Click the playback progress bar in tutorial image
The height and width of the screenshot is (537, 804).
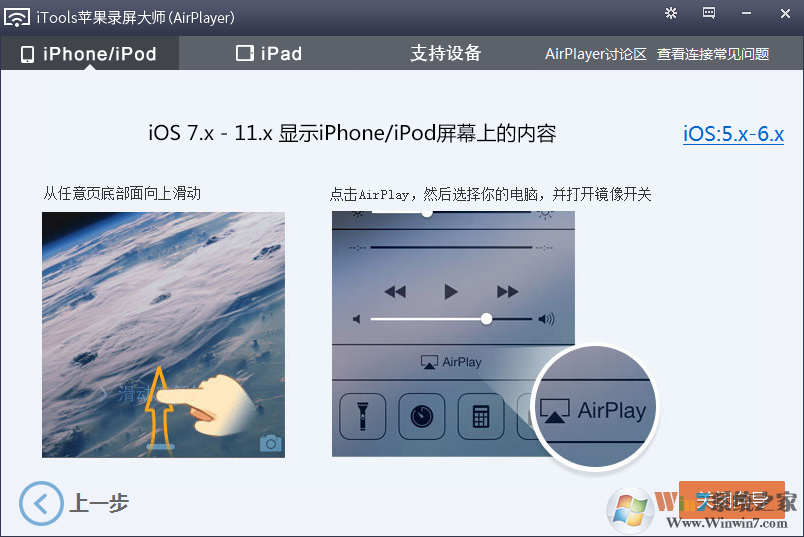point(451,247)
